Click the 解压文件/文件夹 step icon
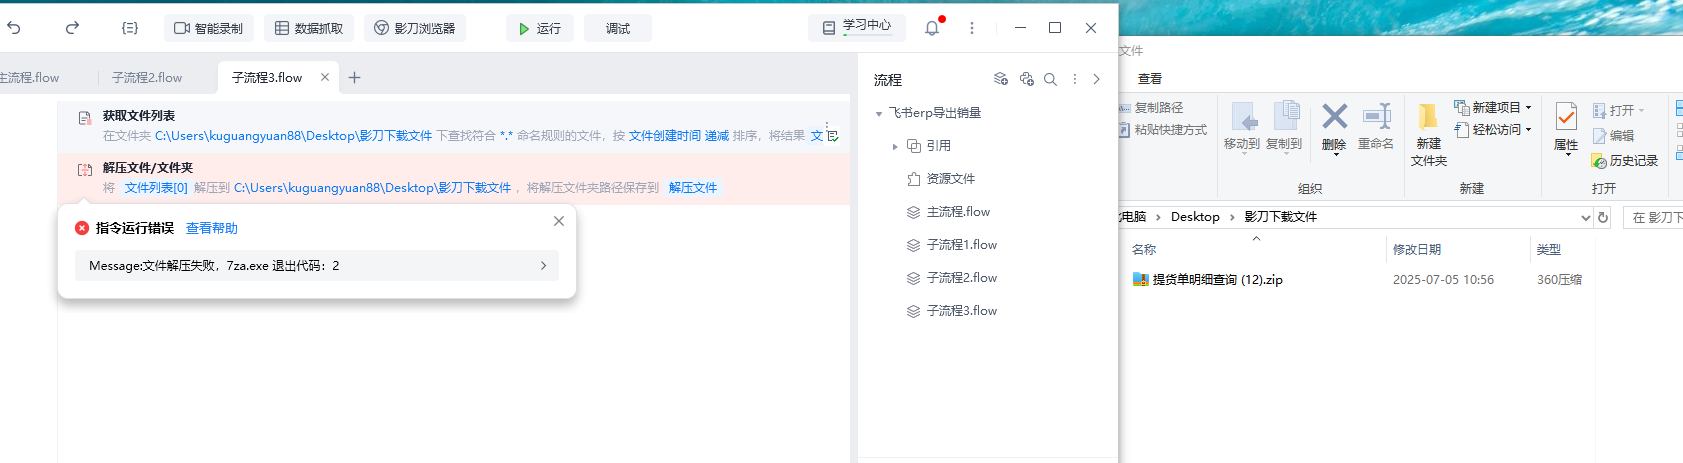 coord(85,170)
